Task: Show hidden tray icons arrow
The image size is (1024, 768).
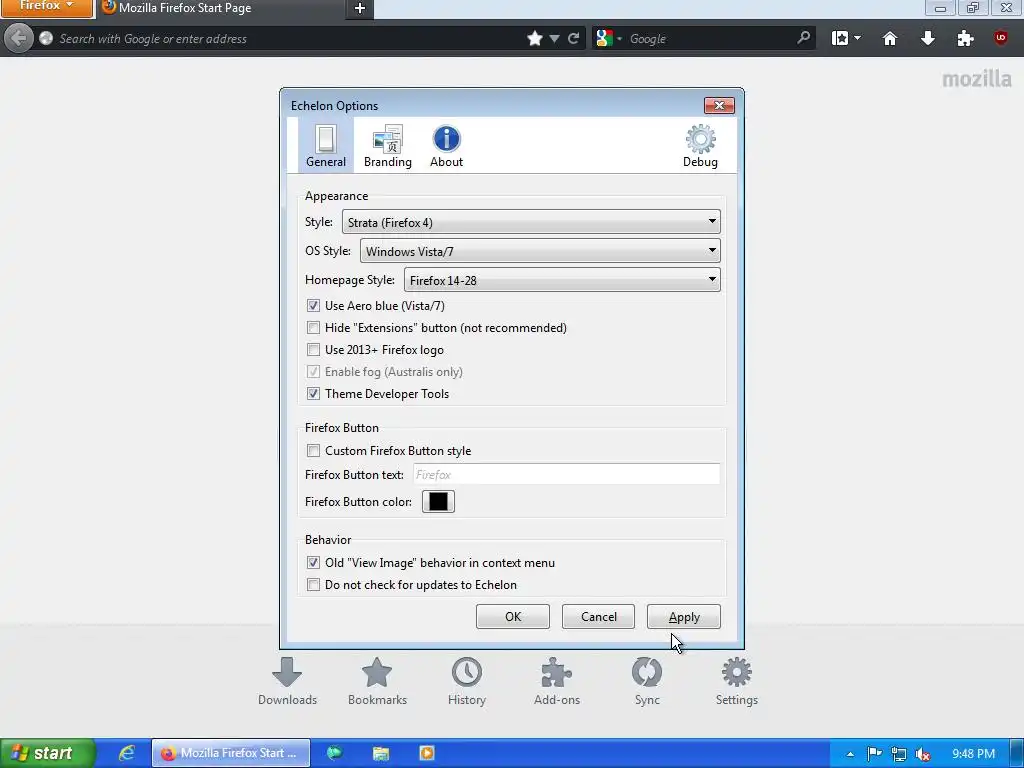Action: pos(850,754)
